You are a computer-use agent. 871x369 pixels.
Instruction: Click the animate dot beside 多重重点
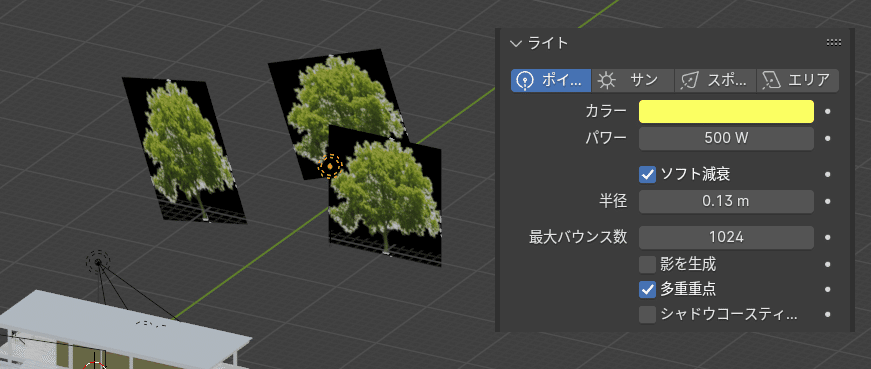[828, 289]
